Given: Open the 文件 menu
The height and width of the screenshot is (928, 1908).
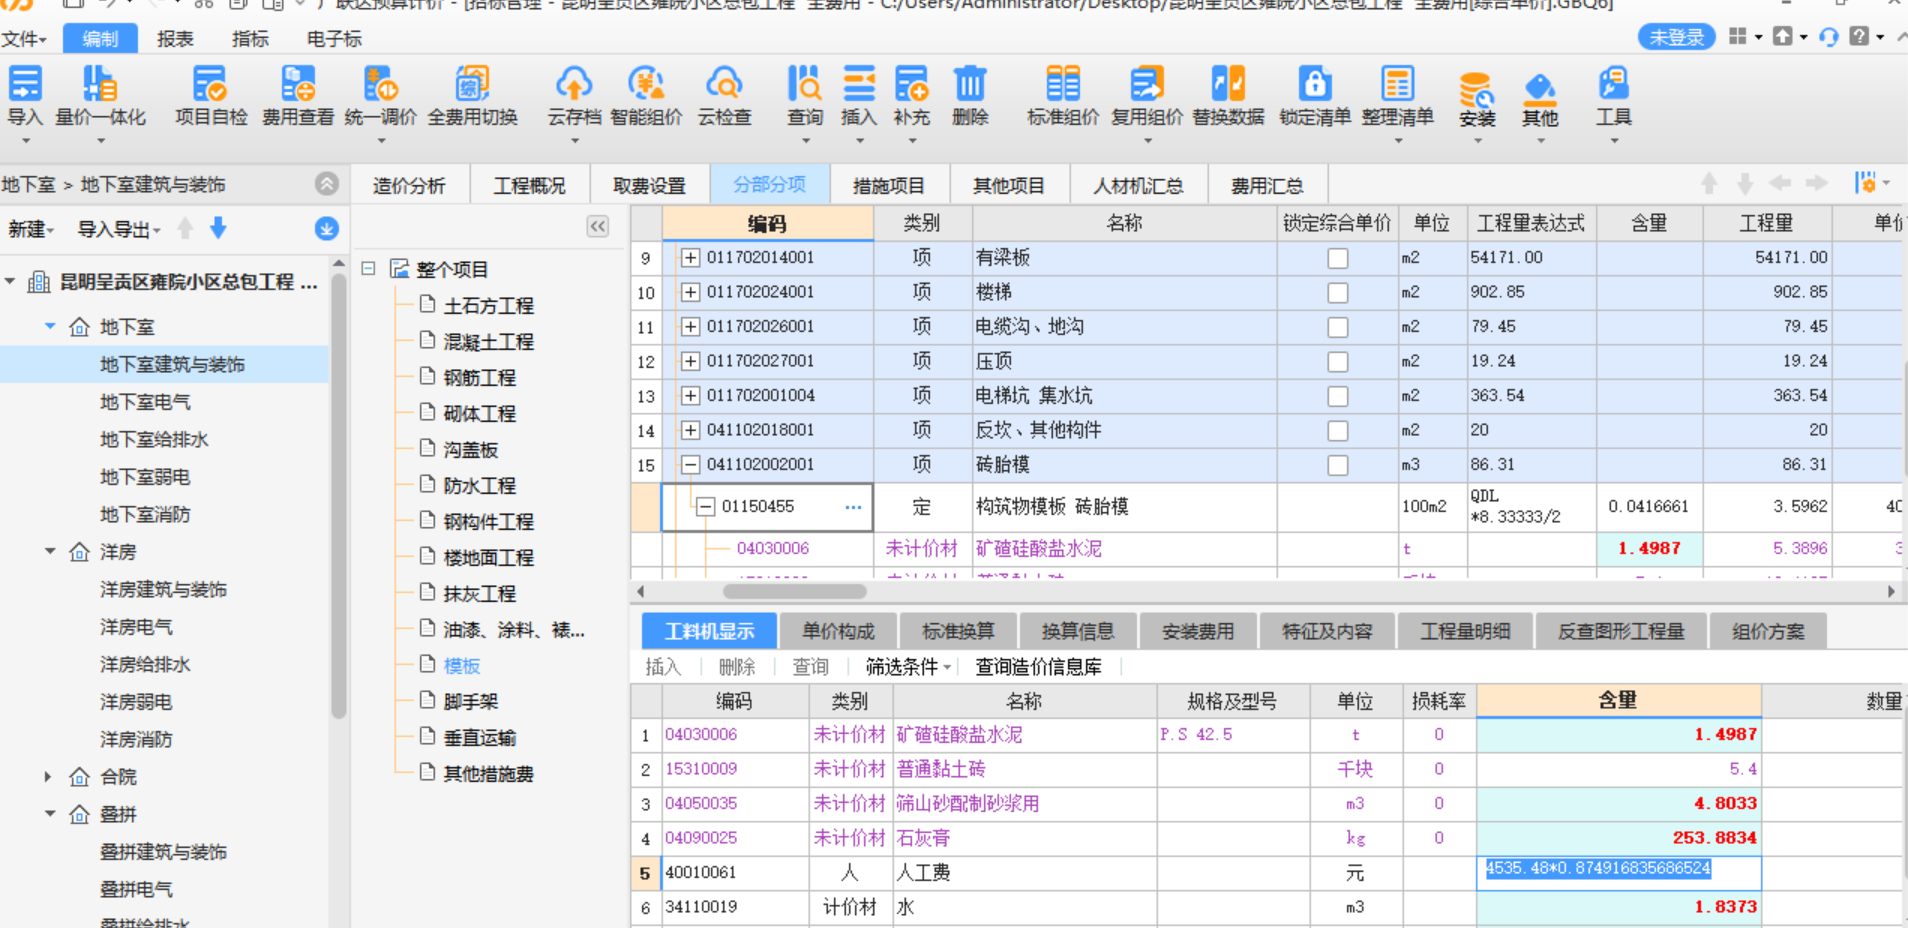Looking at the screenshot, I should pyautogui.click(x=24, y=39).
